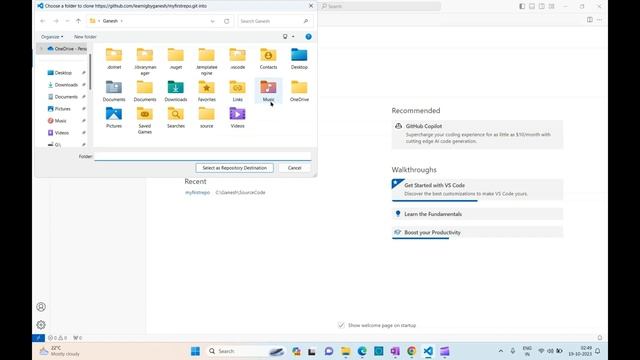
Task: Show errors and warnings status bar item
Action: pos(57,338)
